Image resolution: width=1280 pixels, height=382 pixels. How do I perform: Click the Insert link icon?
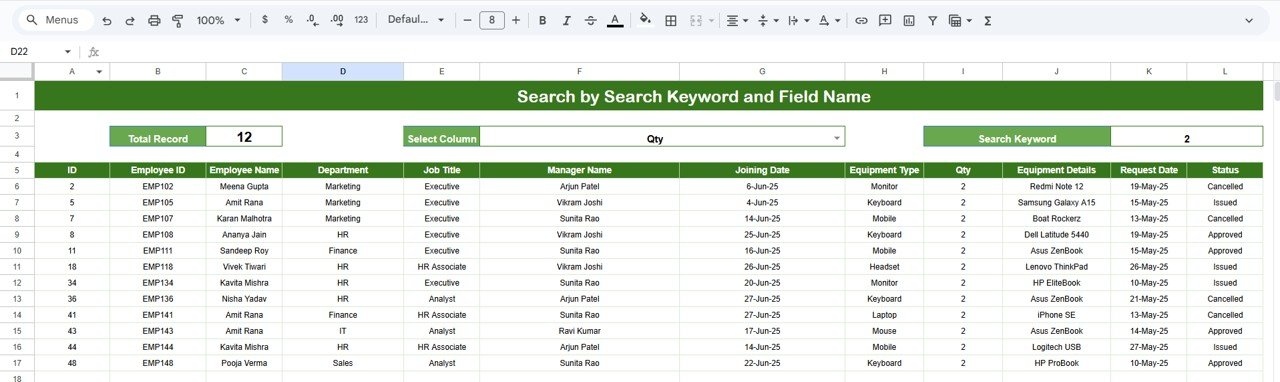pos(860,20)
